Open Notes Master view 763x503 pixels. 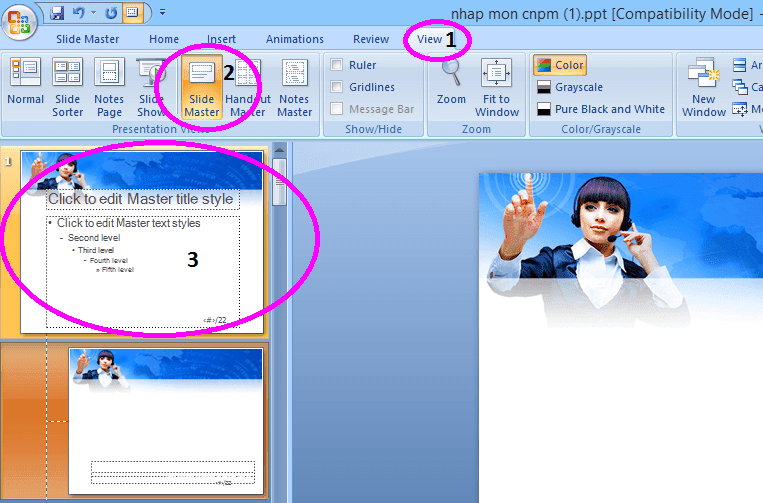coord(294,88)
